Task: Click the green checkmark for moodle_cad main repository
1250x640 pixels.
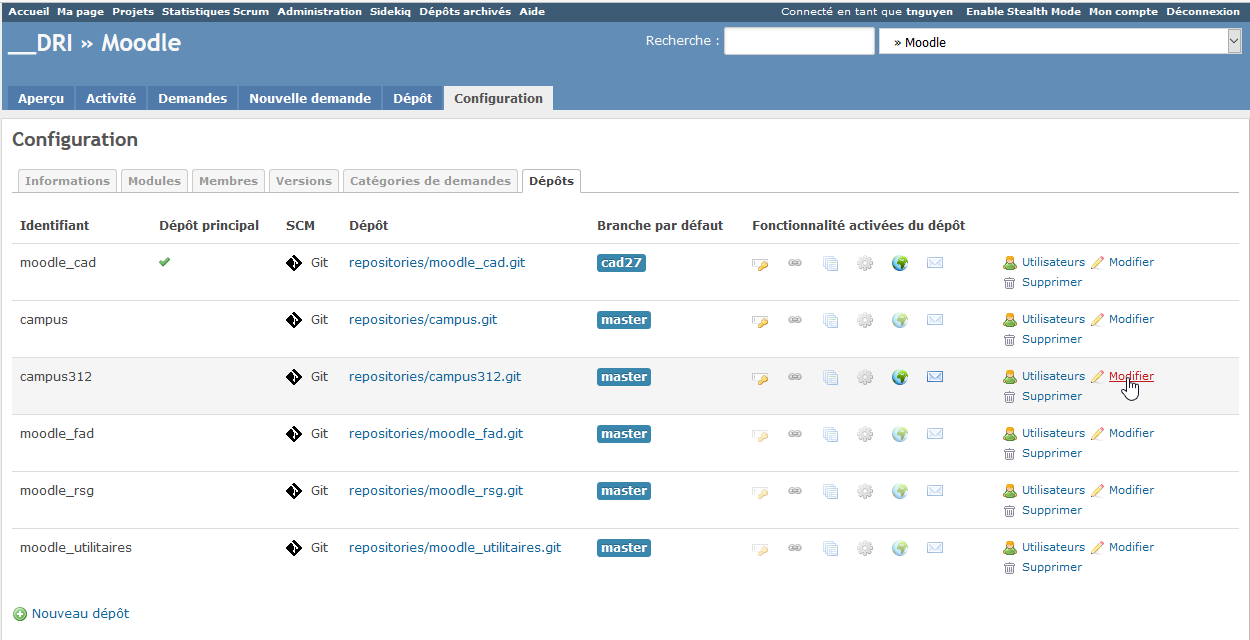Action: point(165,262)
